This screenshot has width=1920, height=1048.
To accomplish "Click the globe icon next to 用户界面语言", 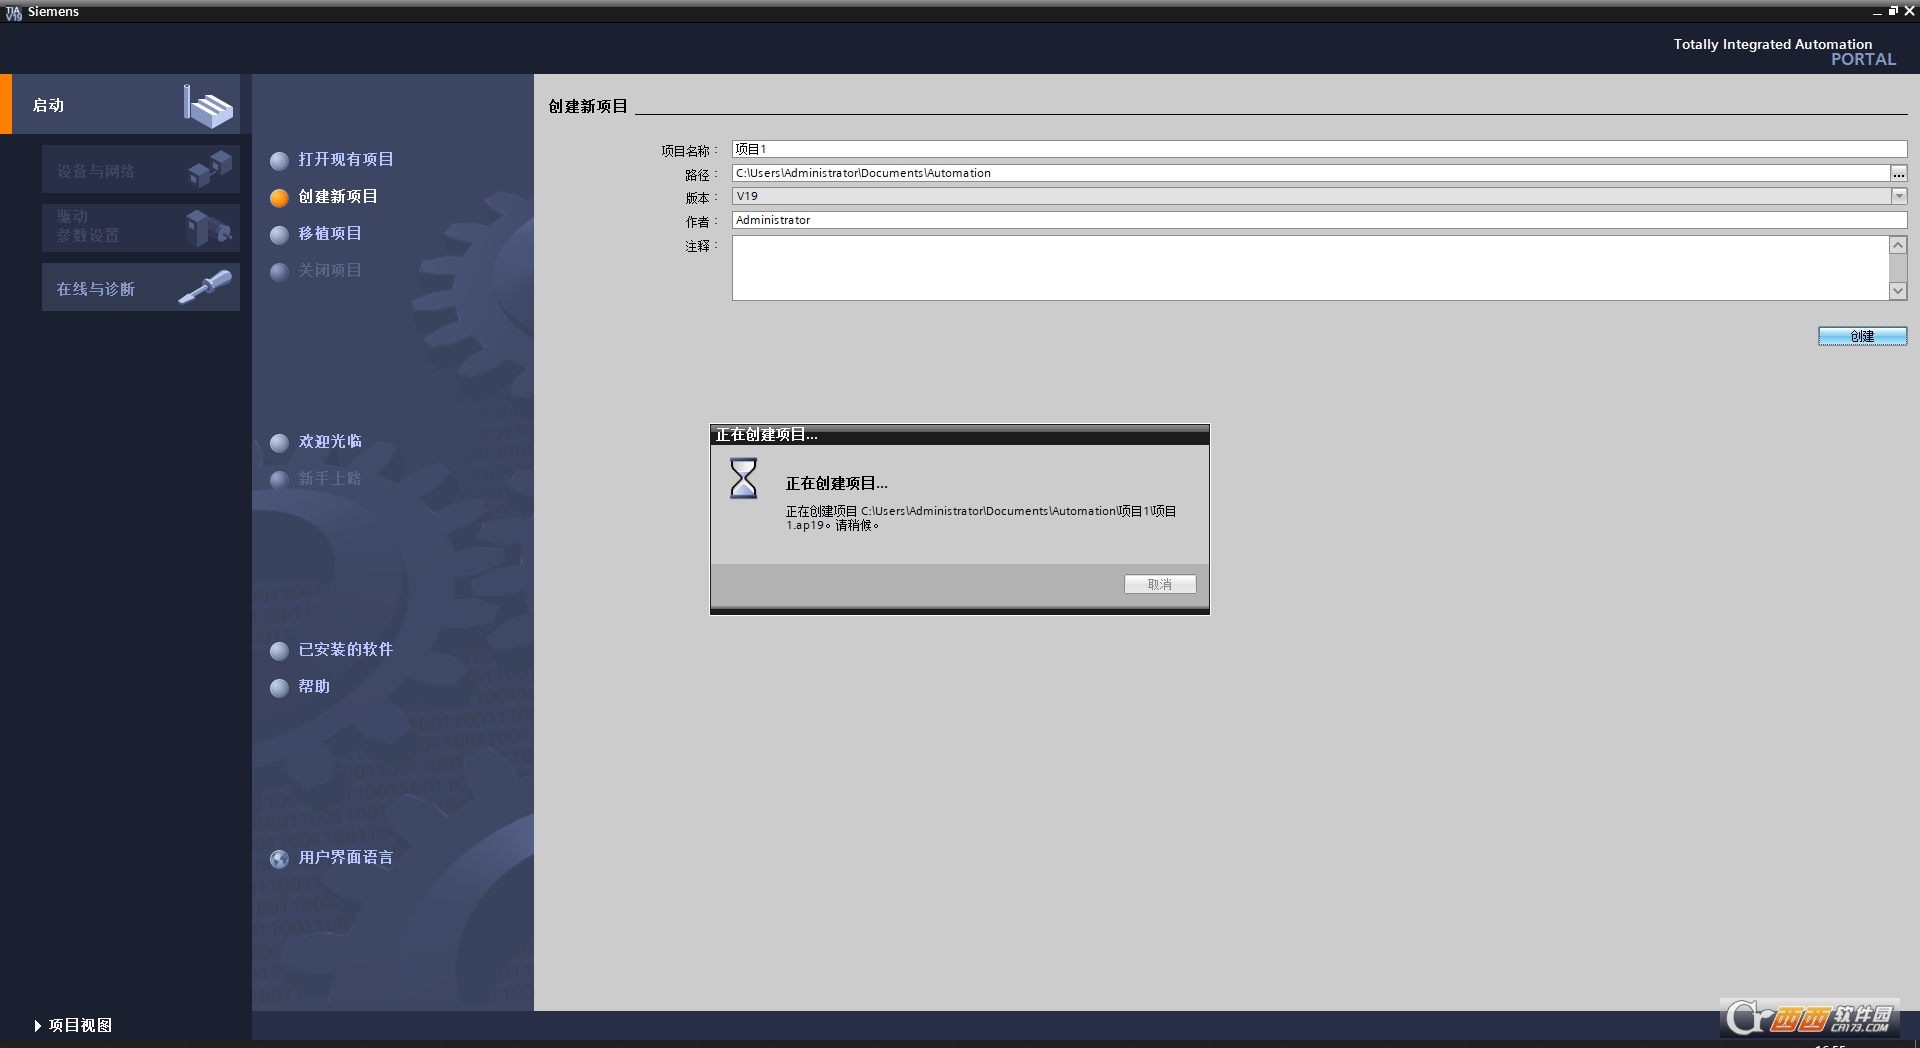I will pyautogui.click(x=279, y=858).
